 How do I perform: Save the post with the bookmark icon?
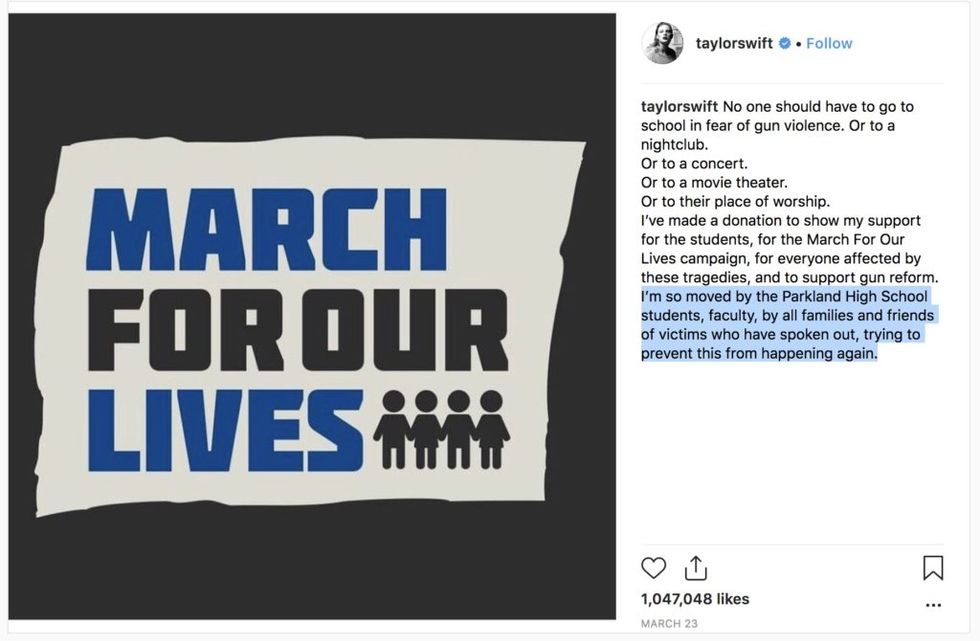click(x=932, y=568)
